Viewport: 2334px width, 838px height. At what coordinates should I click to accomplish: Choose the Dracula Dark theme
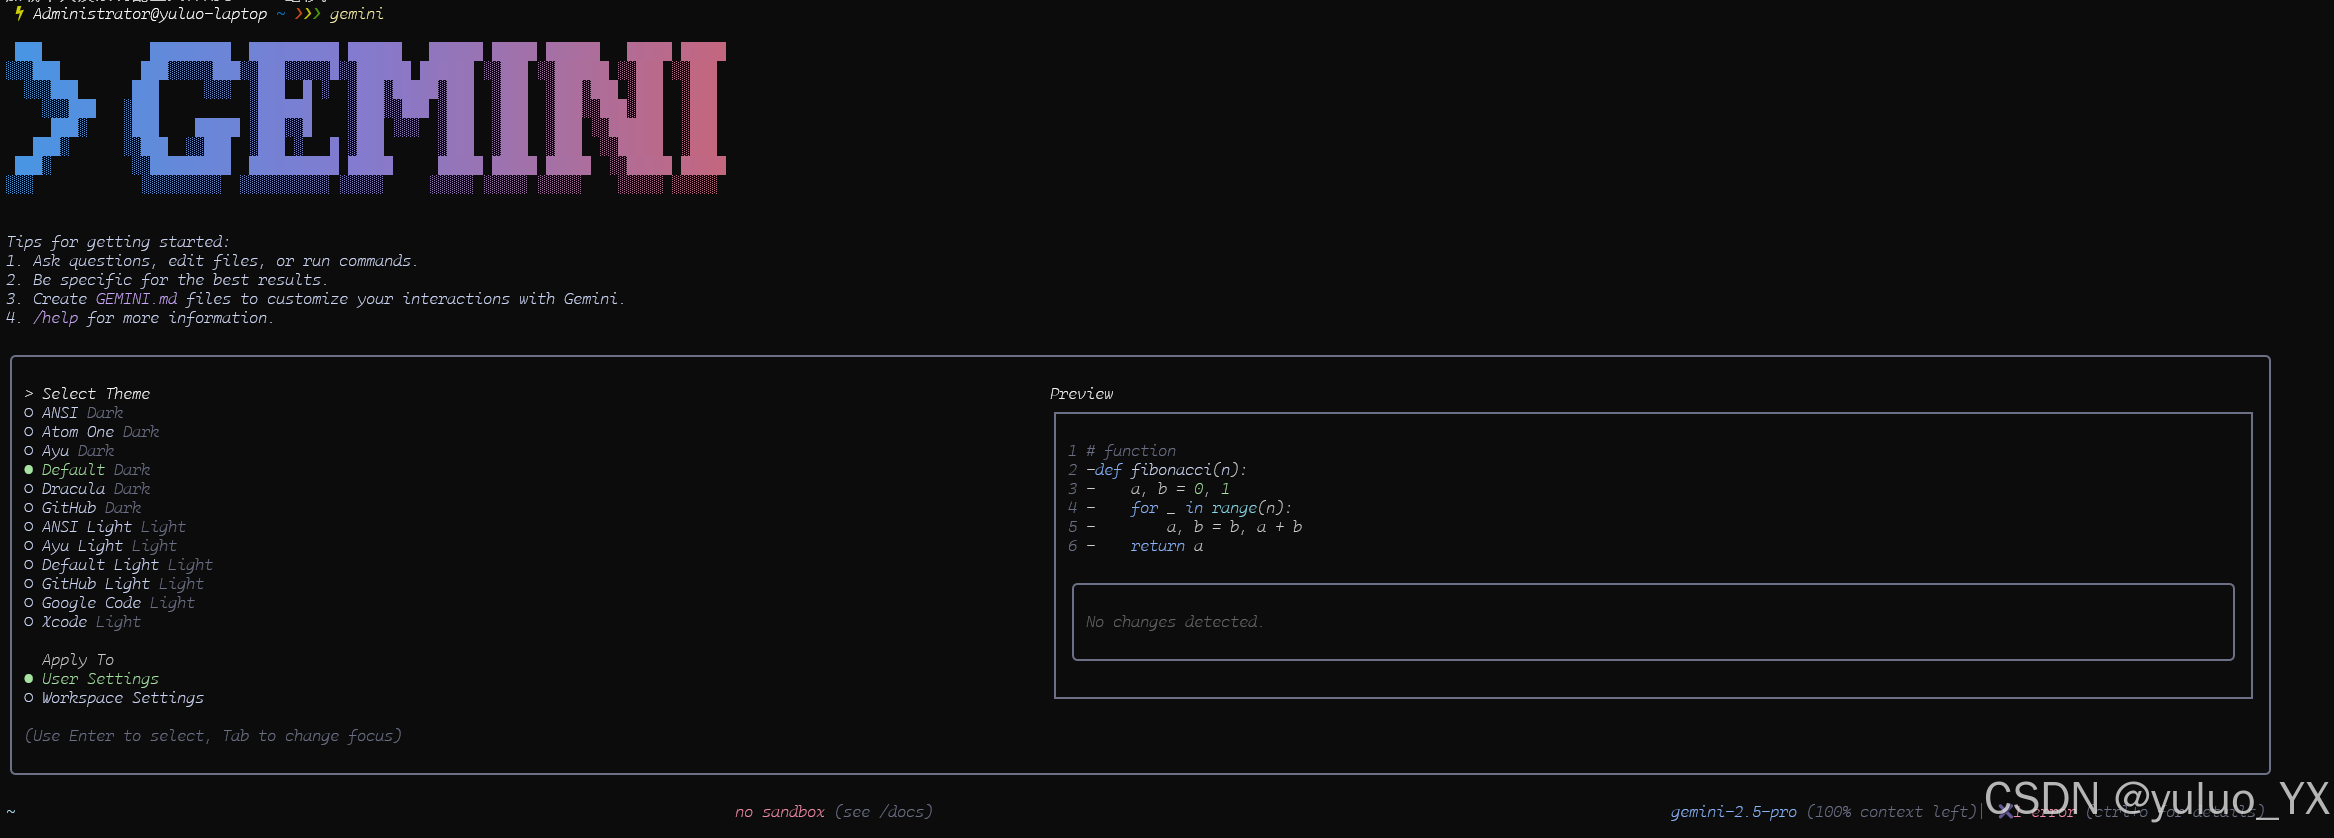click(x=87, y=489)
